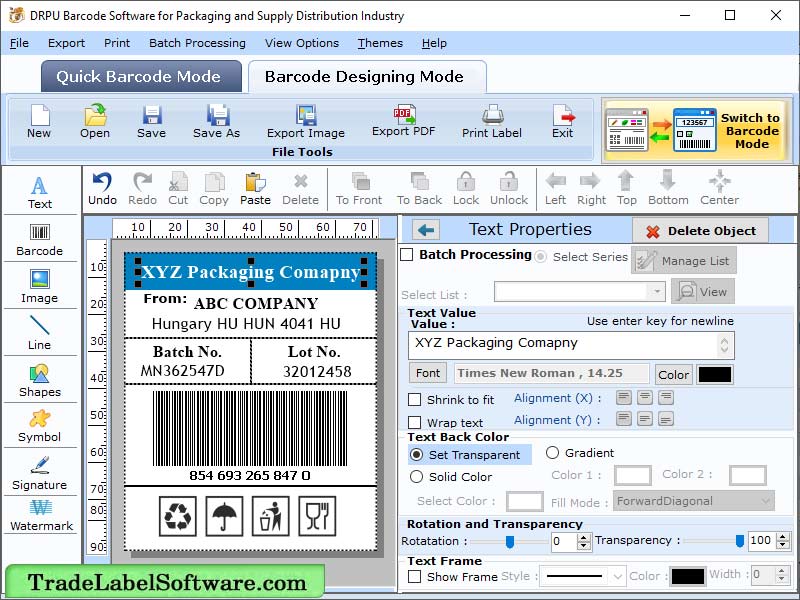The height and width of the screenshot is (600, 800).
Task: Click the Delete Object button
Action: [x=698, y=230]
